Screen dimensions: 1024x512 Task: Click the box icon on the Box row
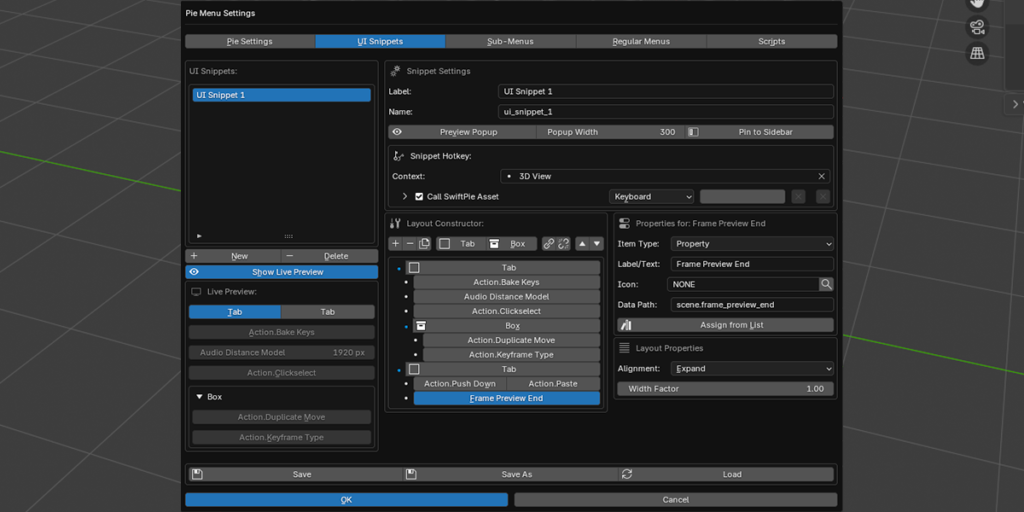pos(421,326)
